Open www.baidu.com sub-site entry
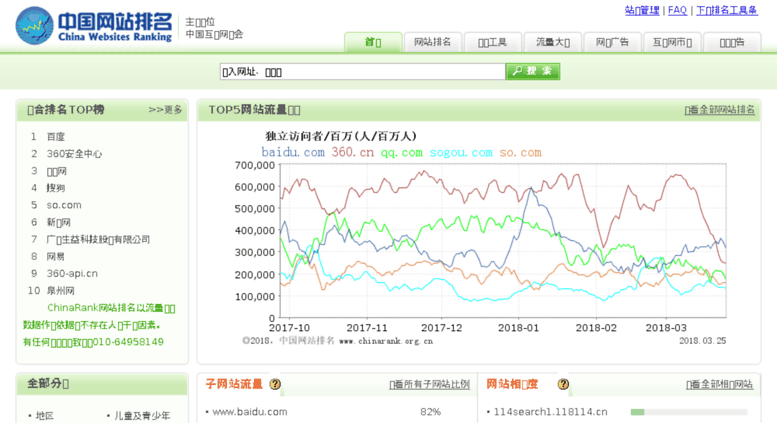Screen dimensions: 777x423 (250, 412)
